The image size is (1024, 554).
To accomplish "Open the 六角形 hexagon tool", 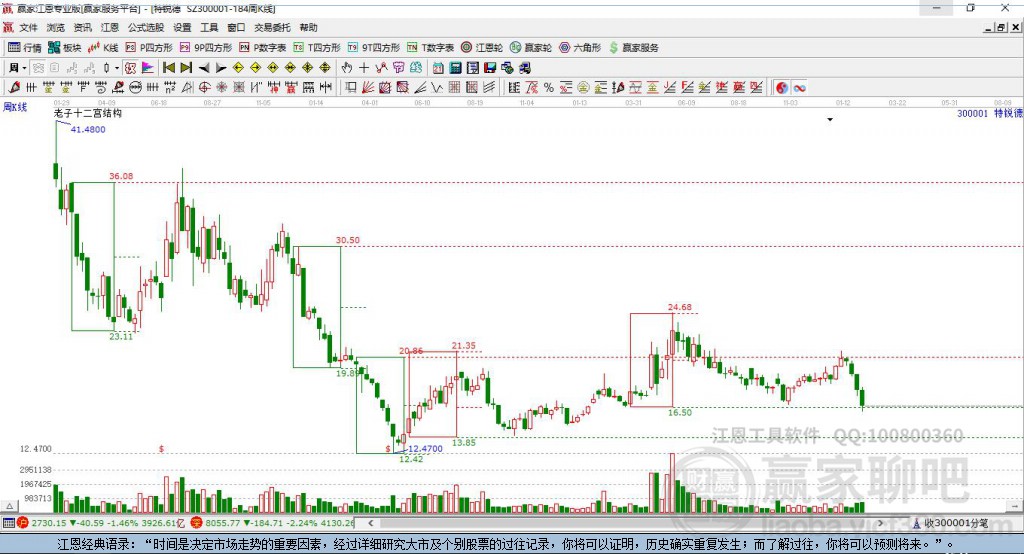I will pyautogui.click(x=580, y=48).
